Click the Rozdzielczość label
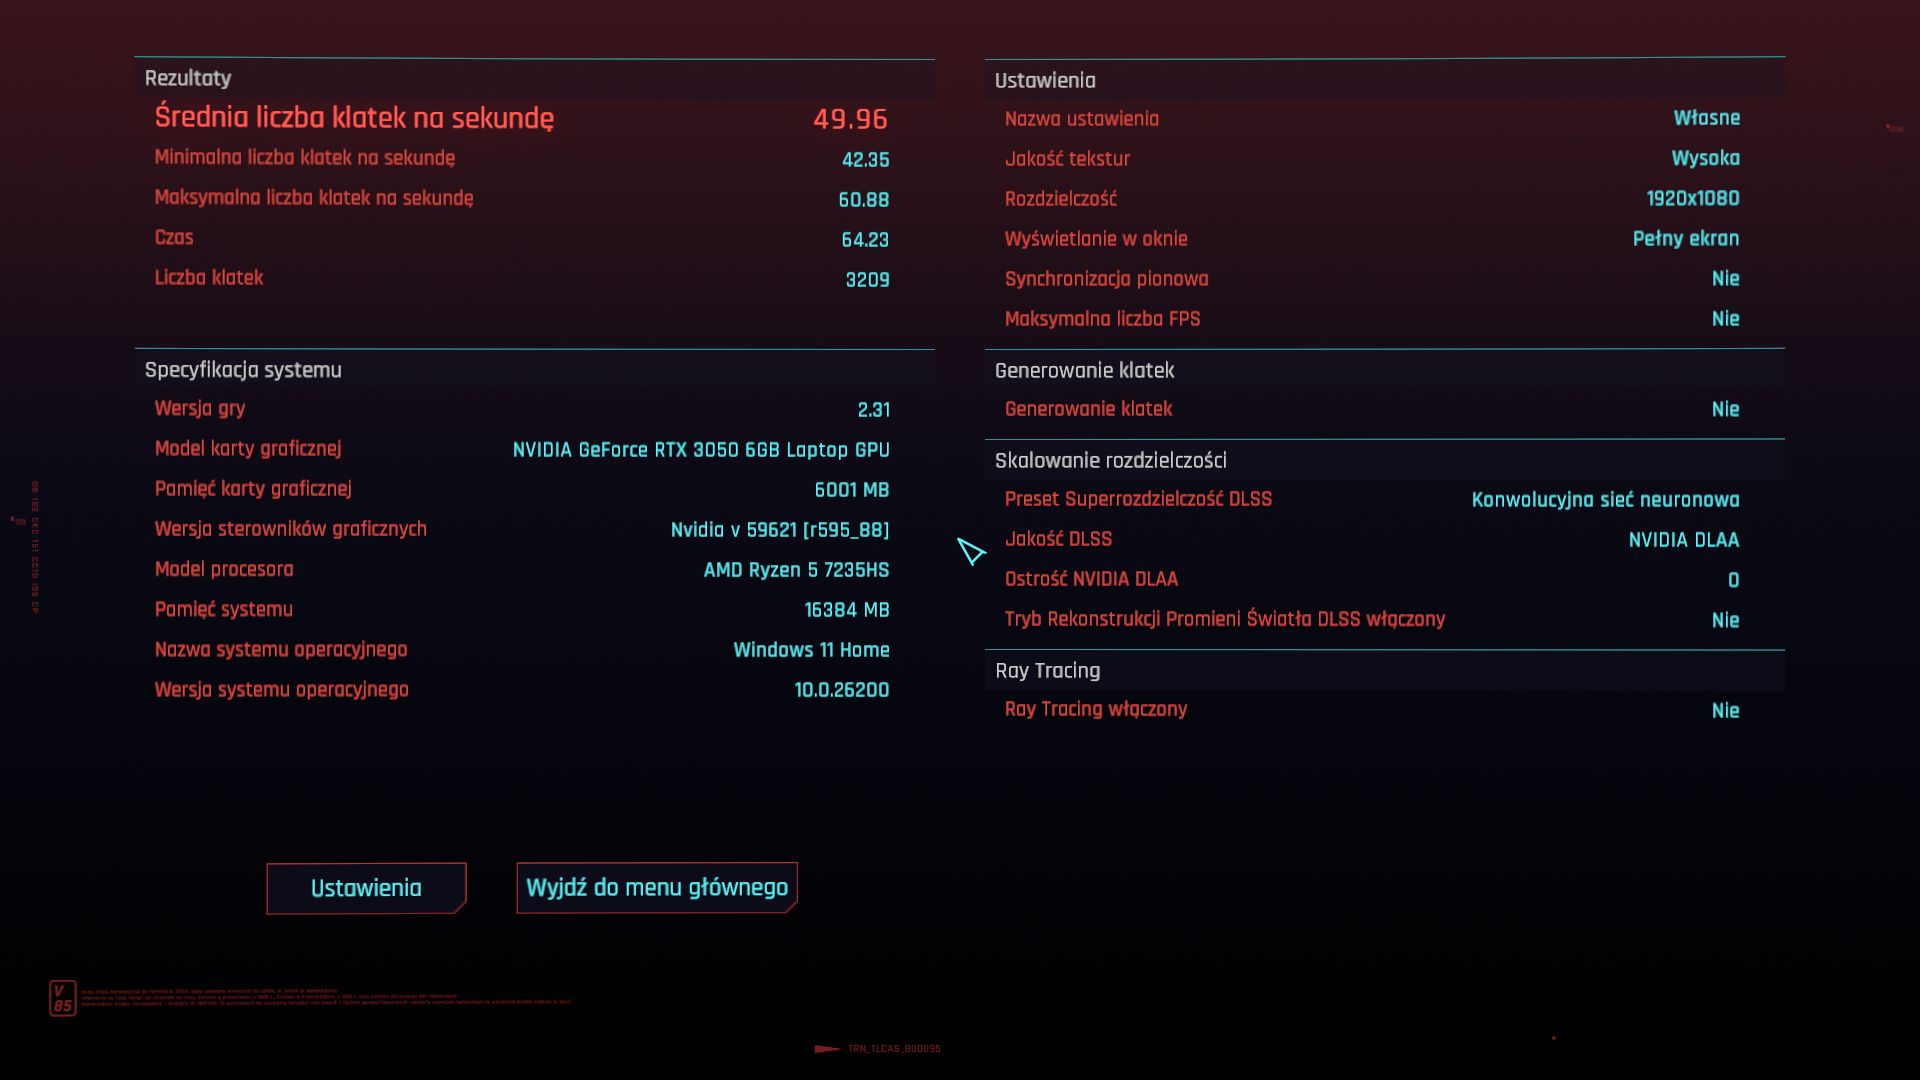1920x1080 pixels. [x=1060, y=199]
